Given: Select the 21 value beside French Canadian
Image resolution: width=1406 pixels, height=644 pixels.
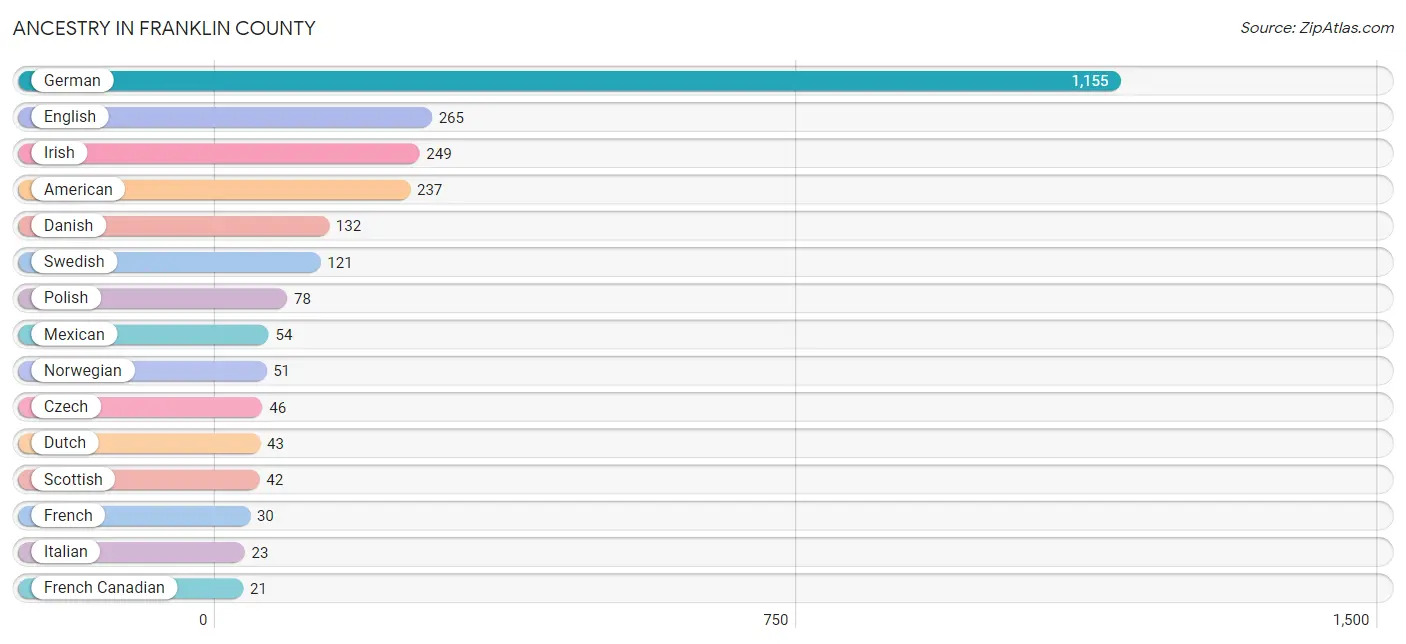Looking at the screenshot, I should click(x=258, y=589).
